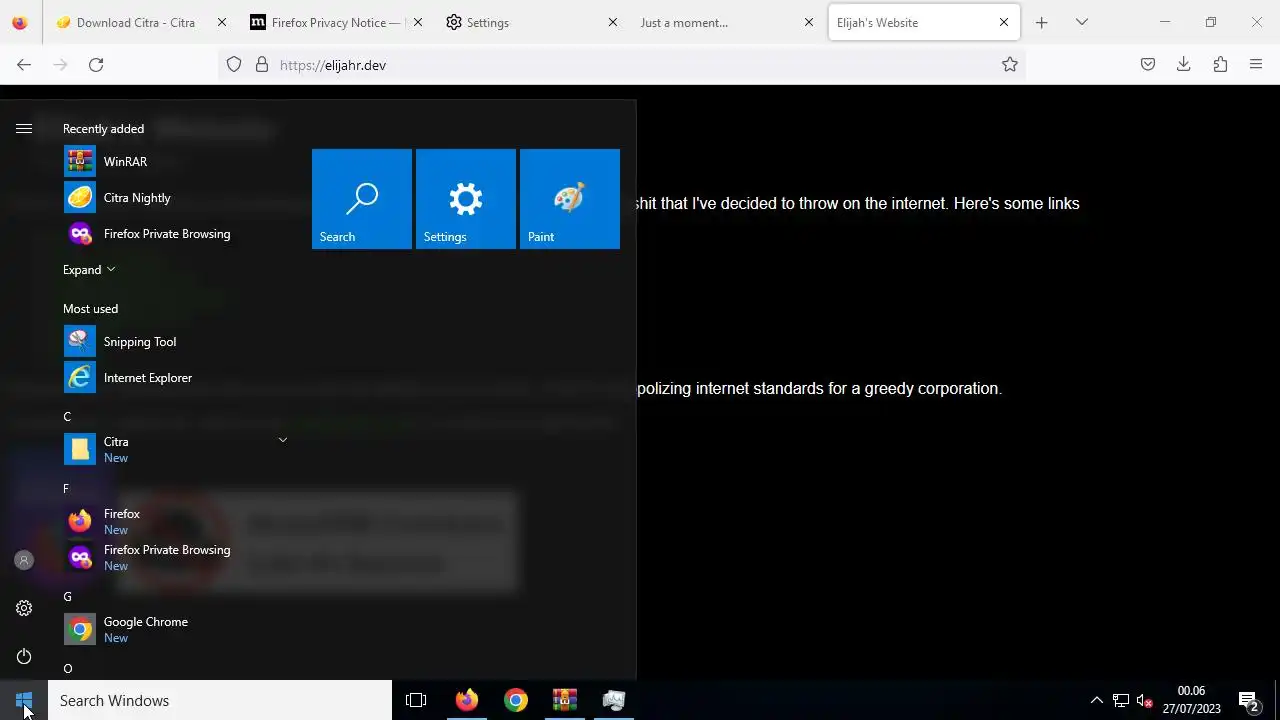Image resolution: width=1280 pixels, height=720 pixels.
Task: Open Task View on the taskbar
Action: click(416, 700)
